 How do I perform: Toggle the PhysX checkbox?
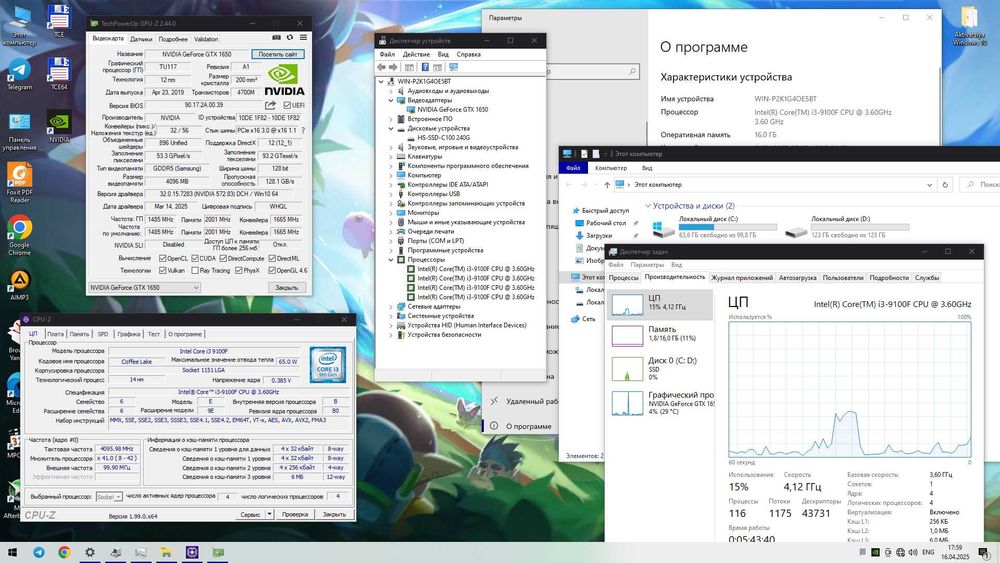coord(238,270)
